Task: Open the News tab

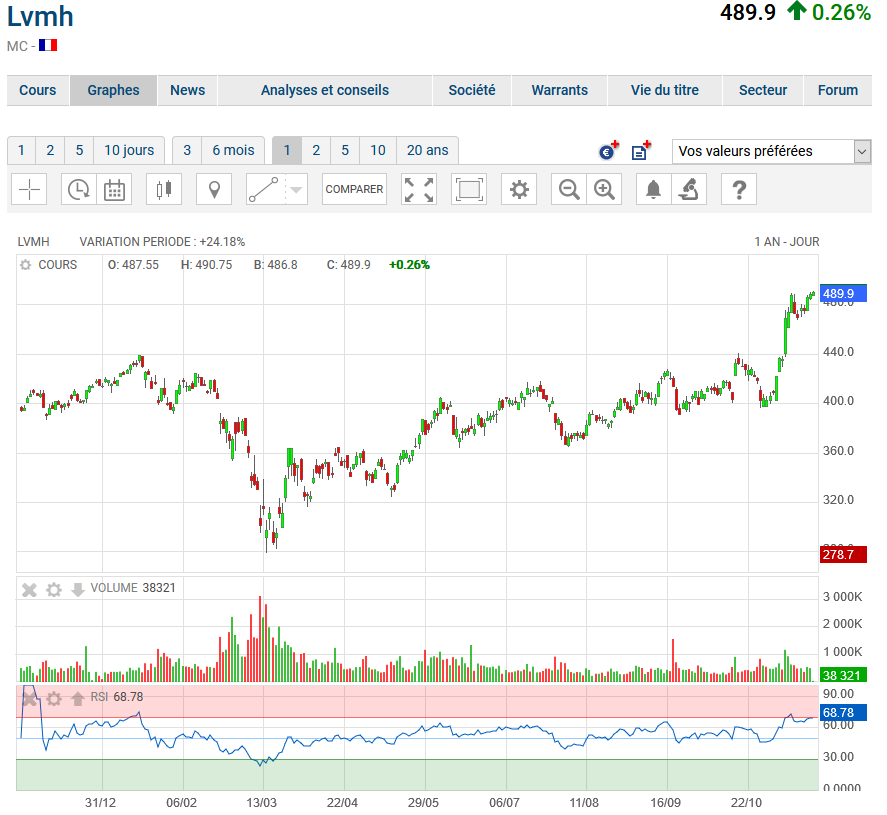Action: (x=187, y=90)
